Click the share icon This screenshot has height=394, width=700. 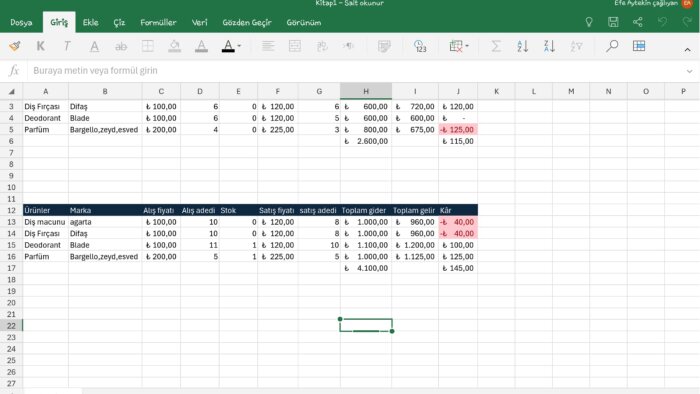638,22
